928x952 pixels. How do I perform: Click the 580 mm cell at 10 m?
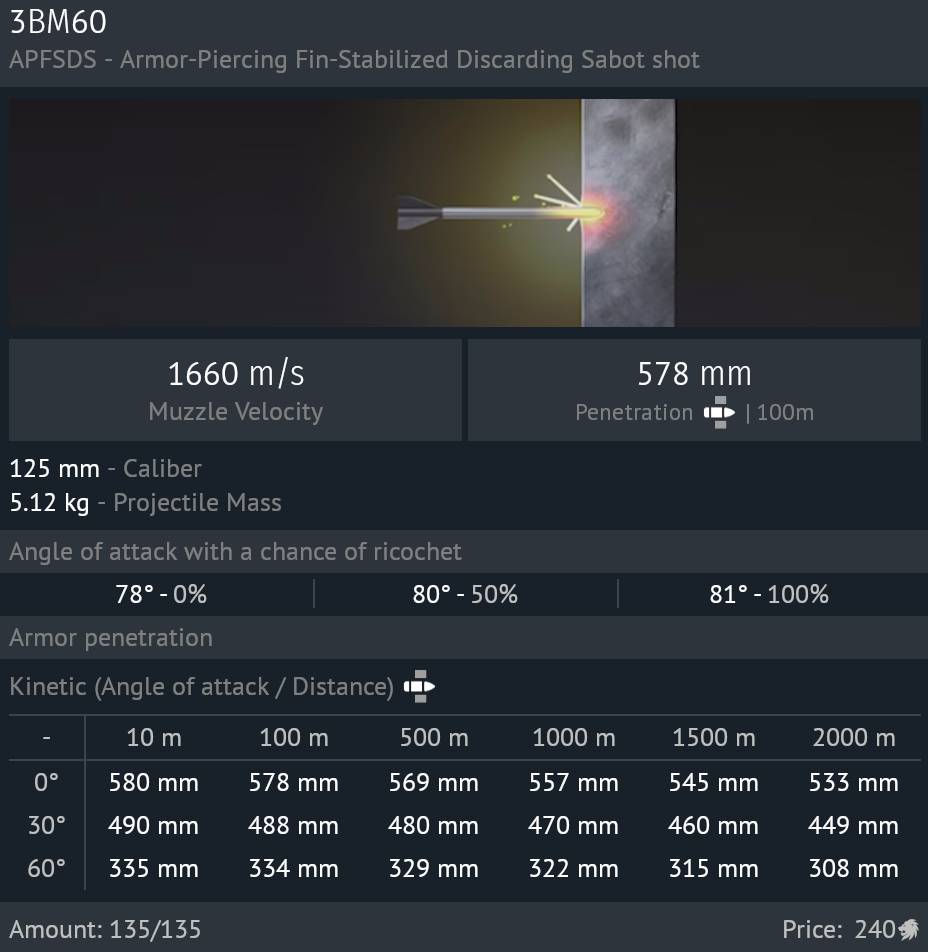[153, 782]
